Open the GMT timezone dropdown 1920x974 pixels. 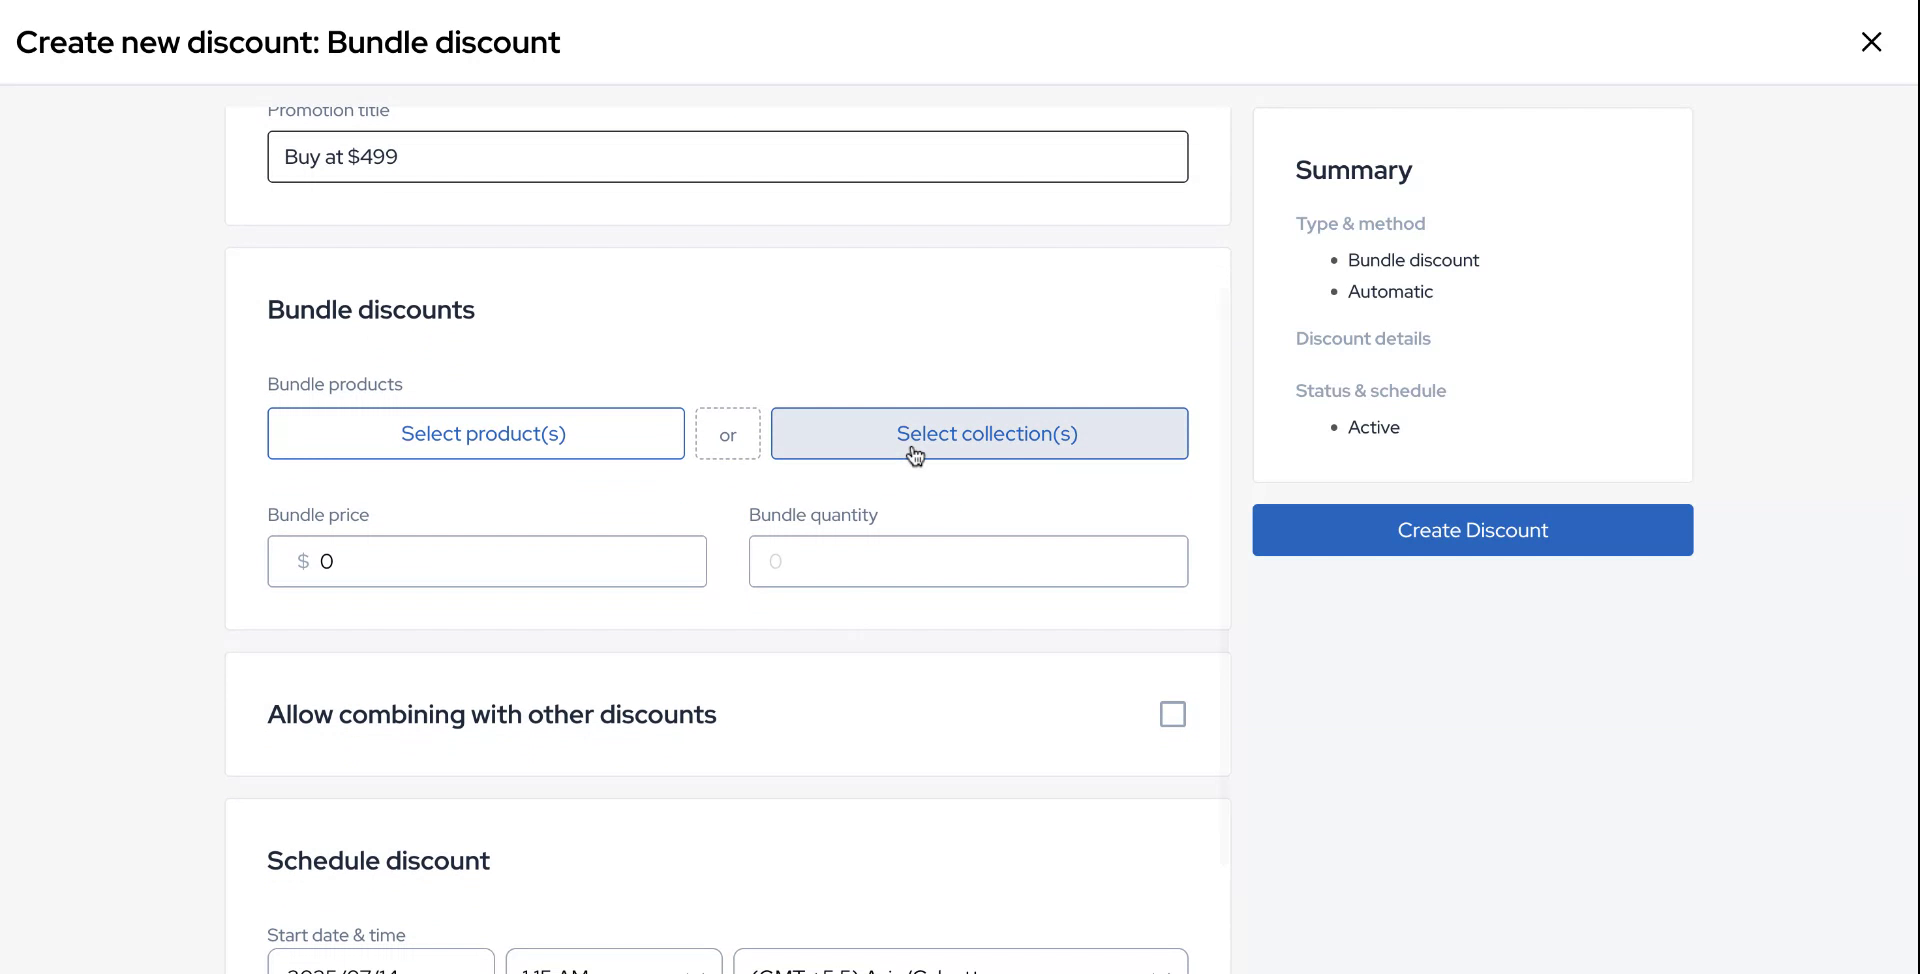pos(960,964)
